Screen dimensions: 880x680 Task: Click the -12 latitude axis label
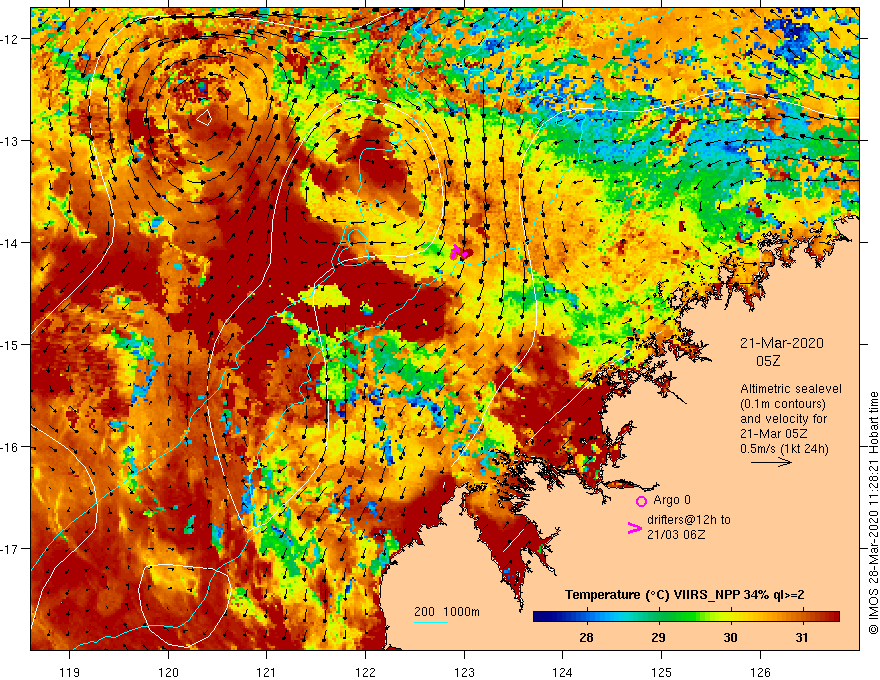click(11, 39)
